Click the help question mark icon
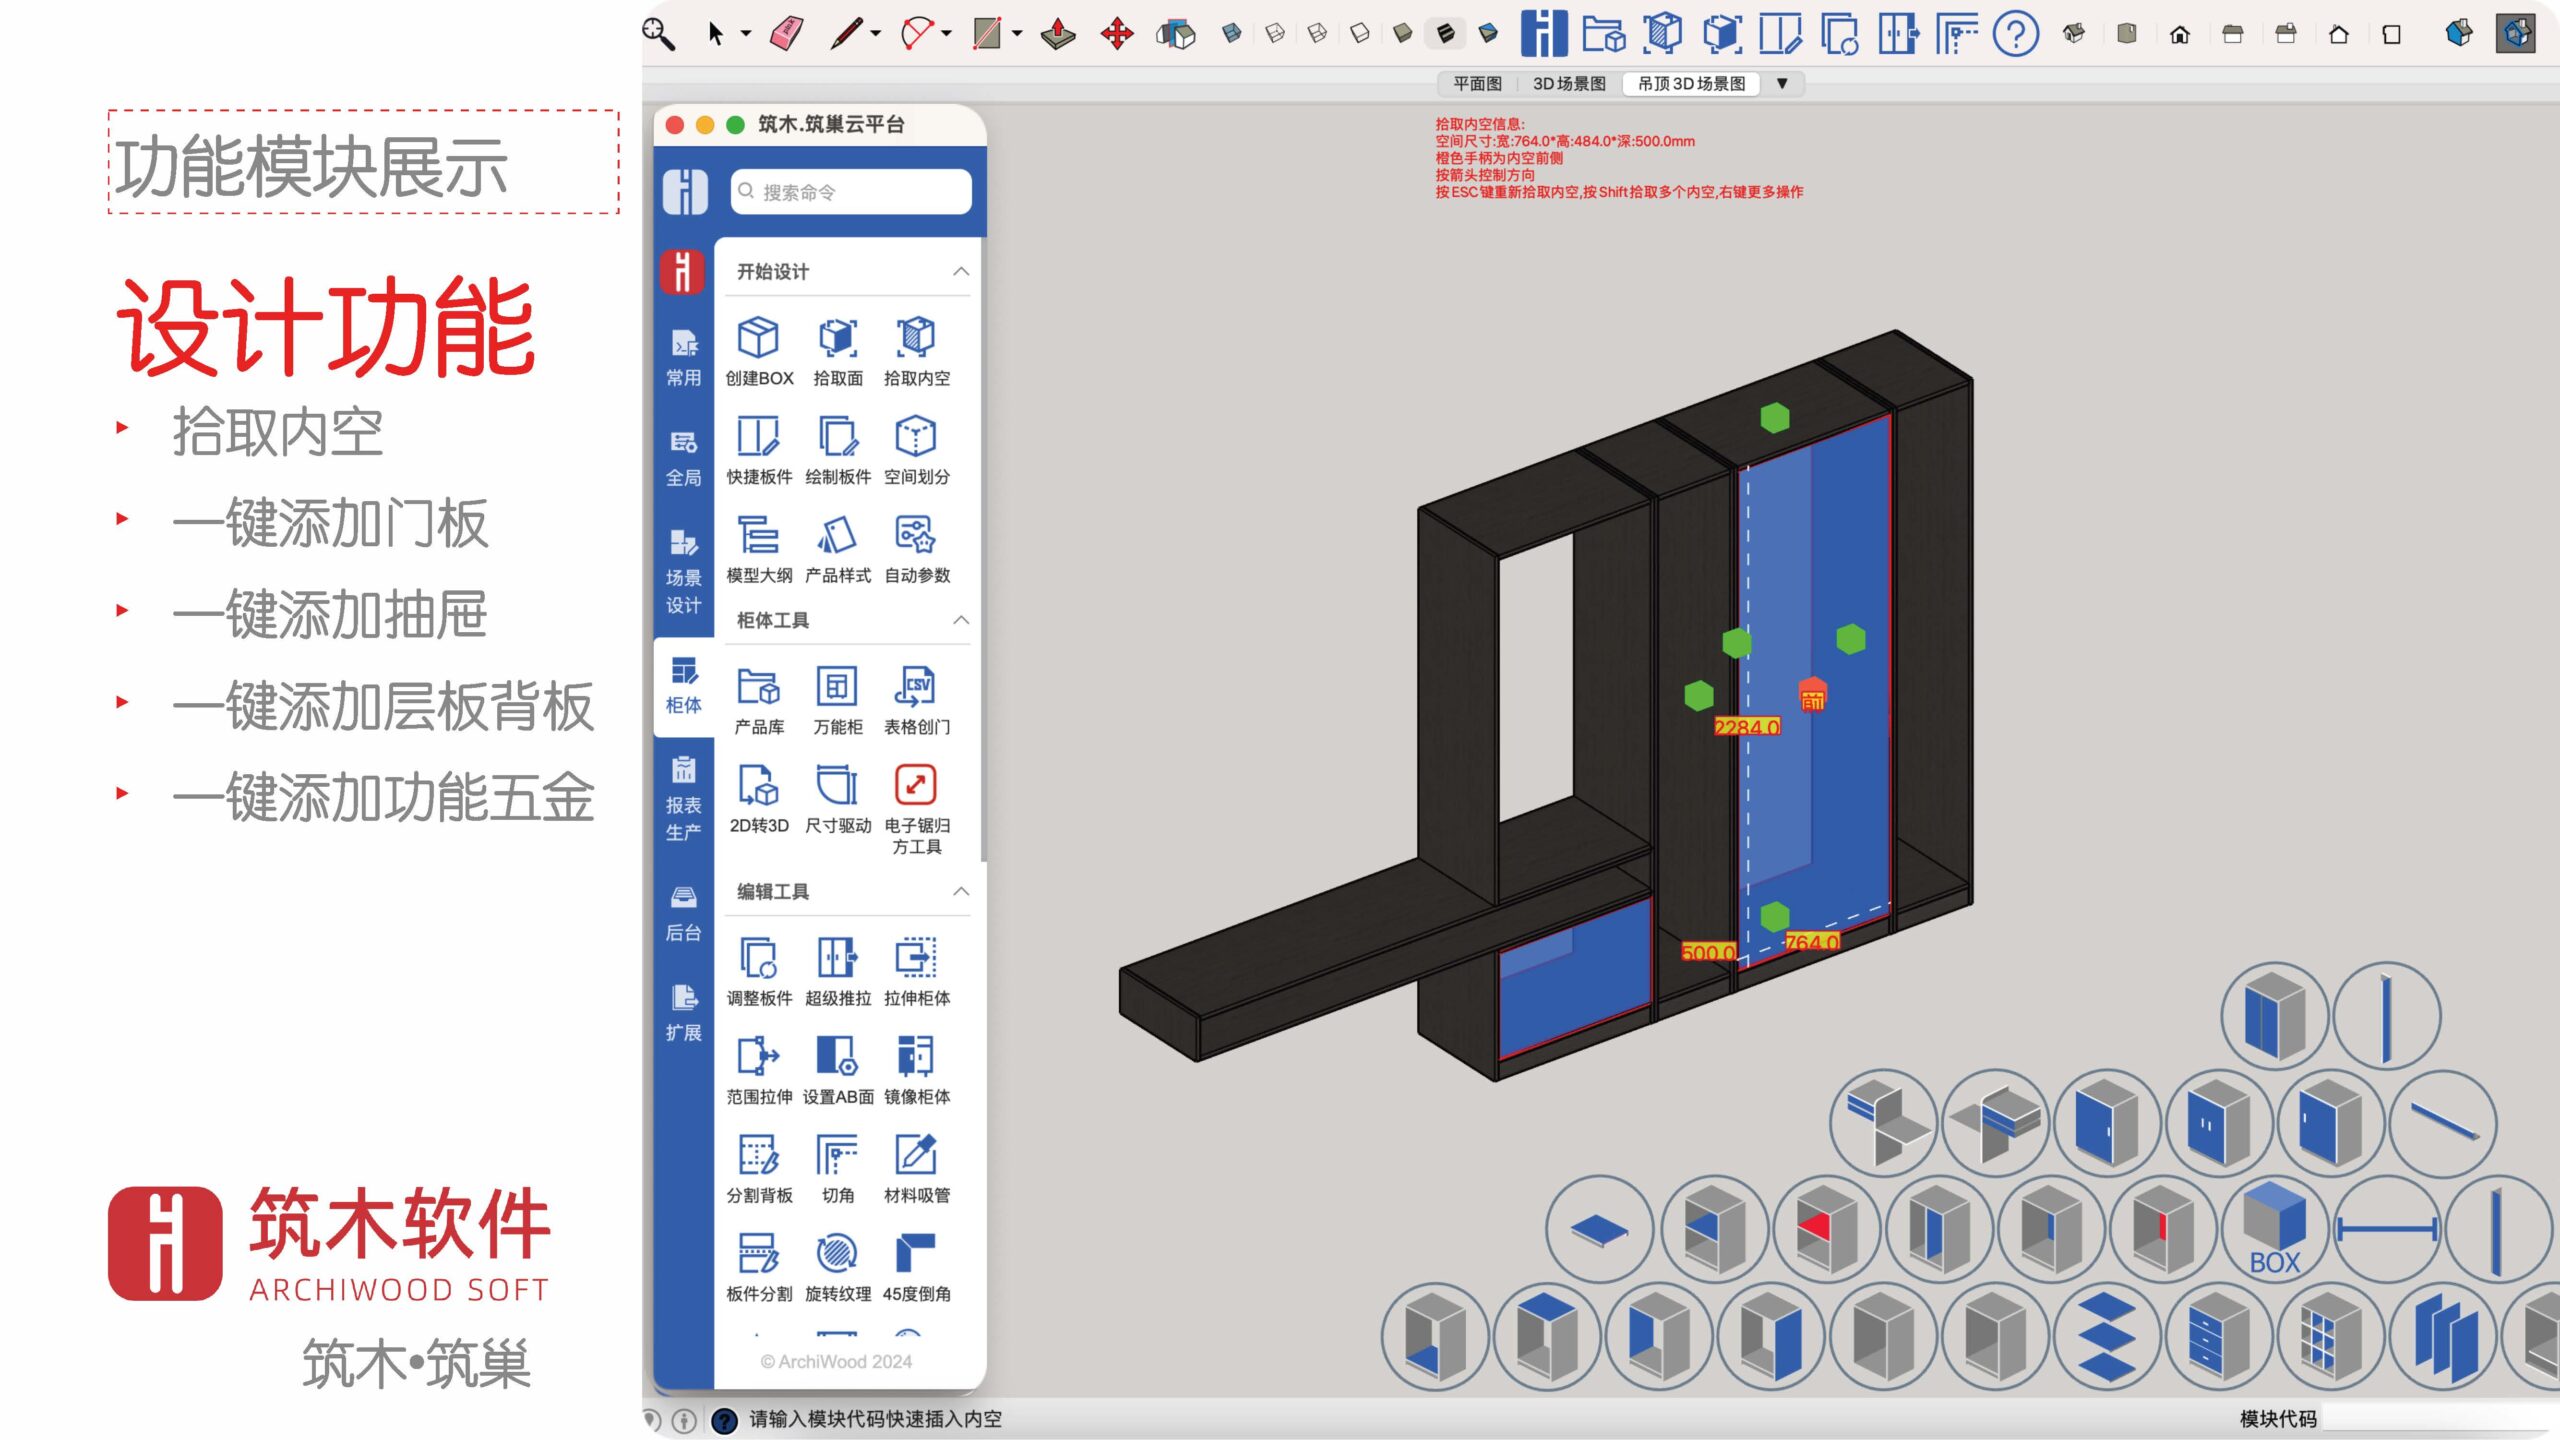The image size is (2560, 1440). [2015, 34]
